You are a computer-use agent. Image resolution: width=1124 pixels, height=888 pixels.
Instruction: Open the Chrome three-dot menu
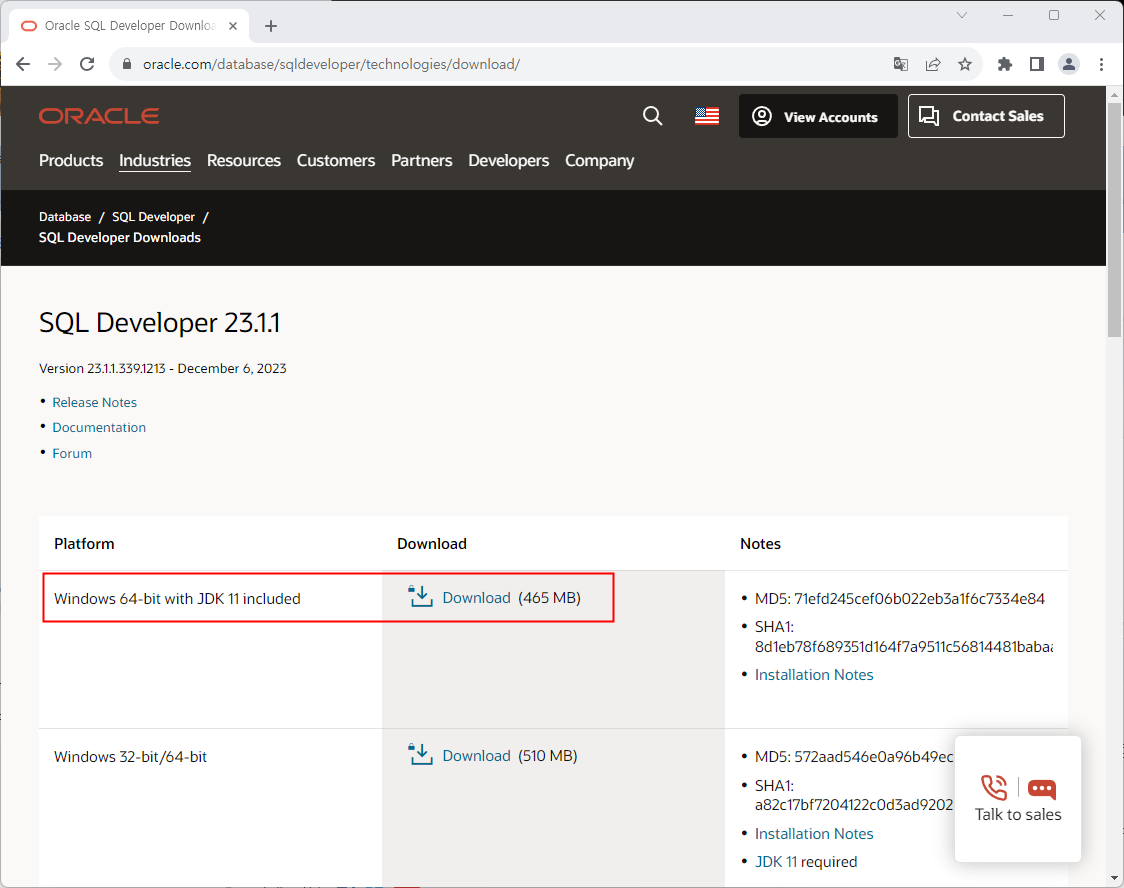pos(1101,64)
